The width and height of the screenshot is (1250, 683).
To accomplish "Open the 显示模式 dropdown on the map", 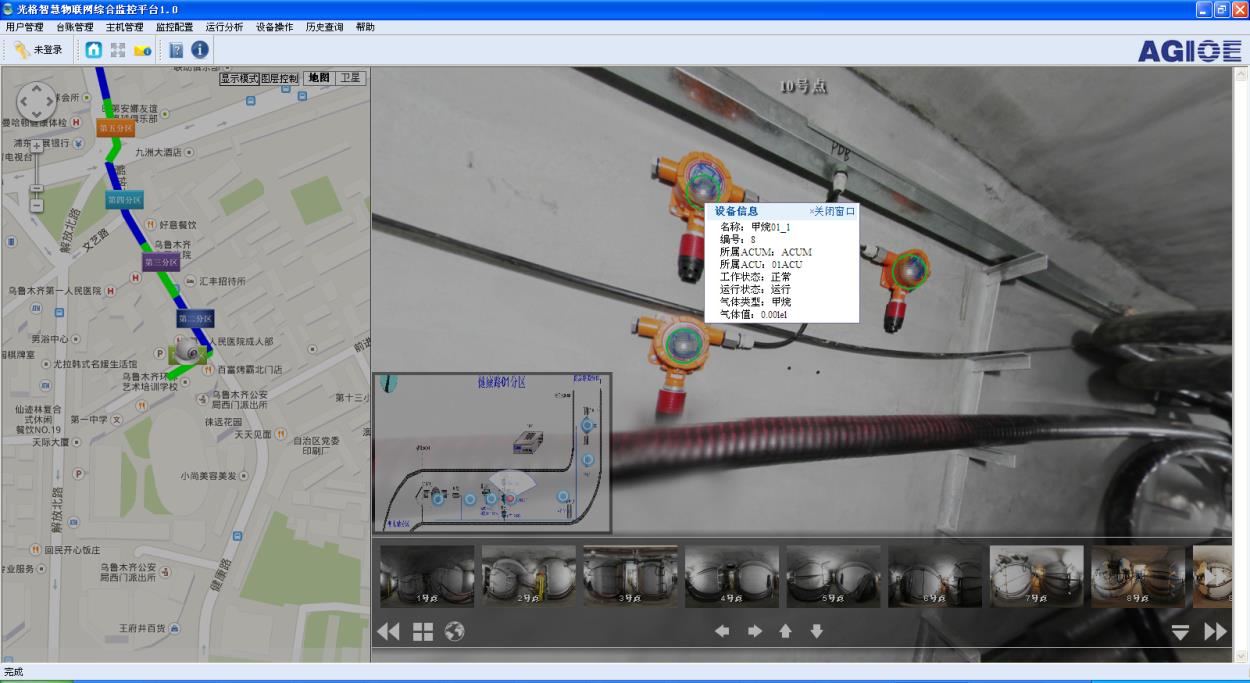I will (239, 78).
